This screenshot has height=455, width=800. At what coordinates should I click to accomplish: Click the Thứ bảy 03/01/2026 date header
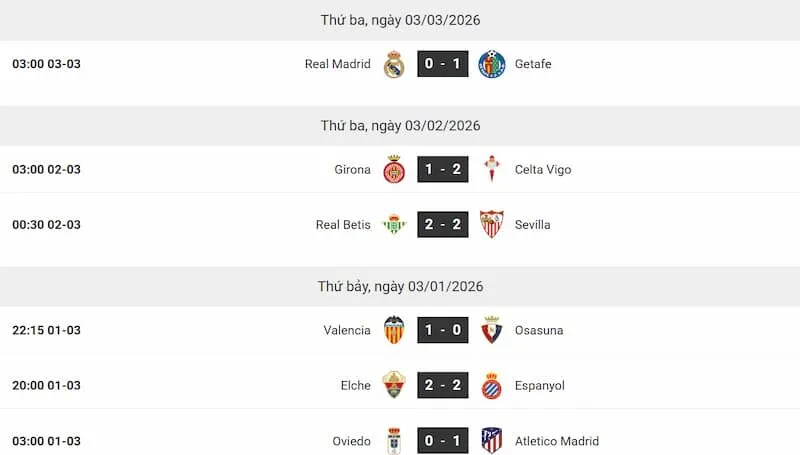click(x=400, y=287)
